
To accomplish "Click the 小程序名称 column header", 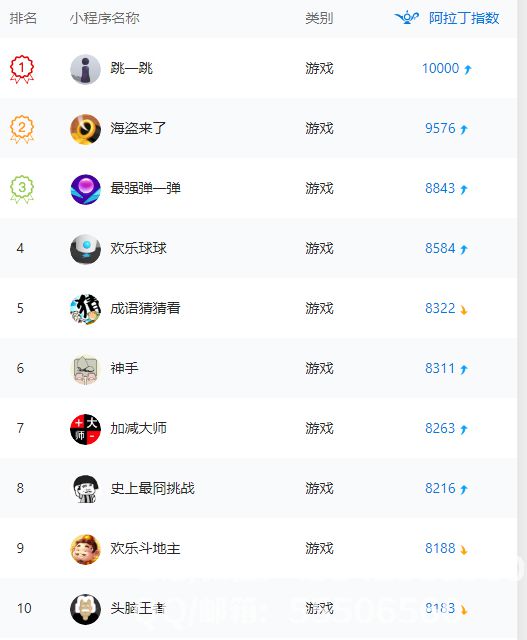I will [105, 18].
